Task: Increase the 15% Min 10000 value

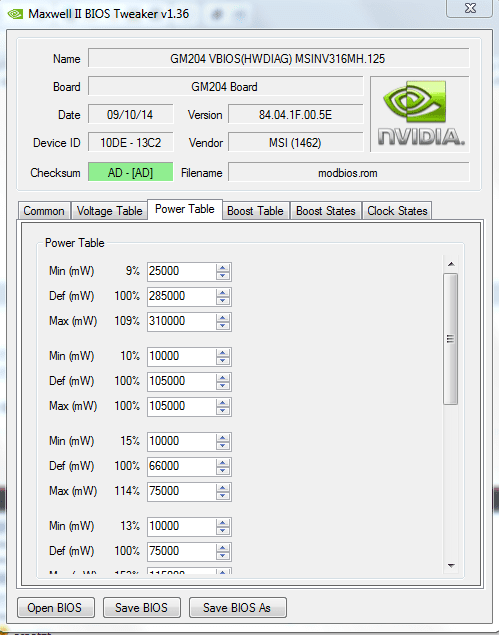Action: pos(223,437)
